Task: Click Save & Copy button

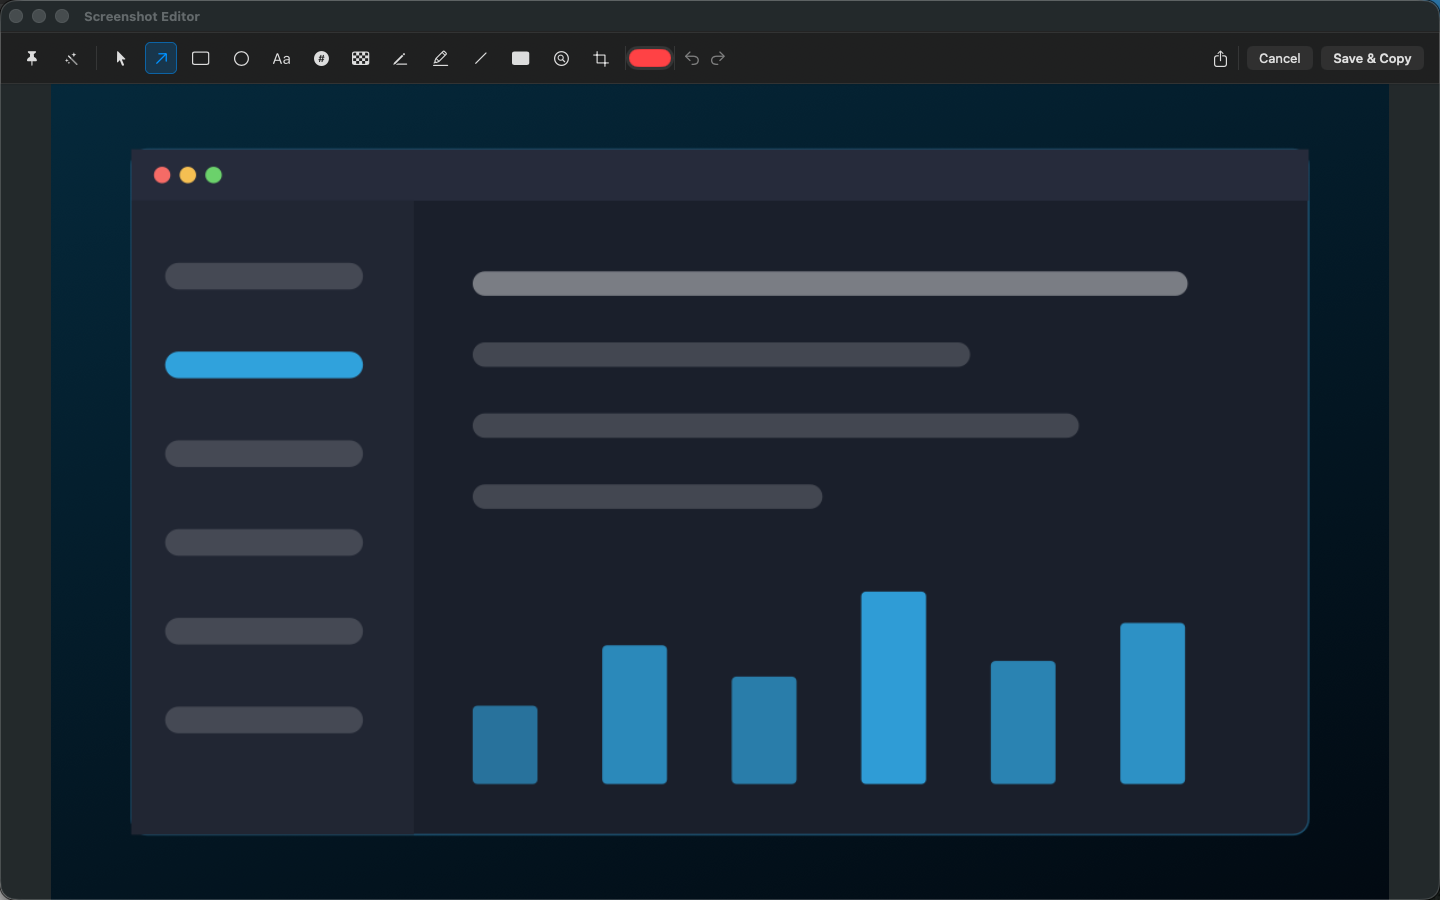Action: click(1372, 58)
